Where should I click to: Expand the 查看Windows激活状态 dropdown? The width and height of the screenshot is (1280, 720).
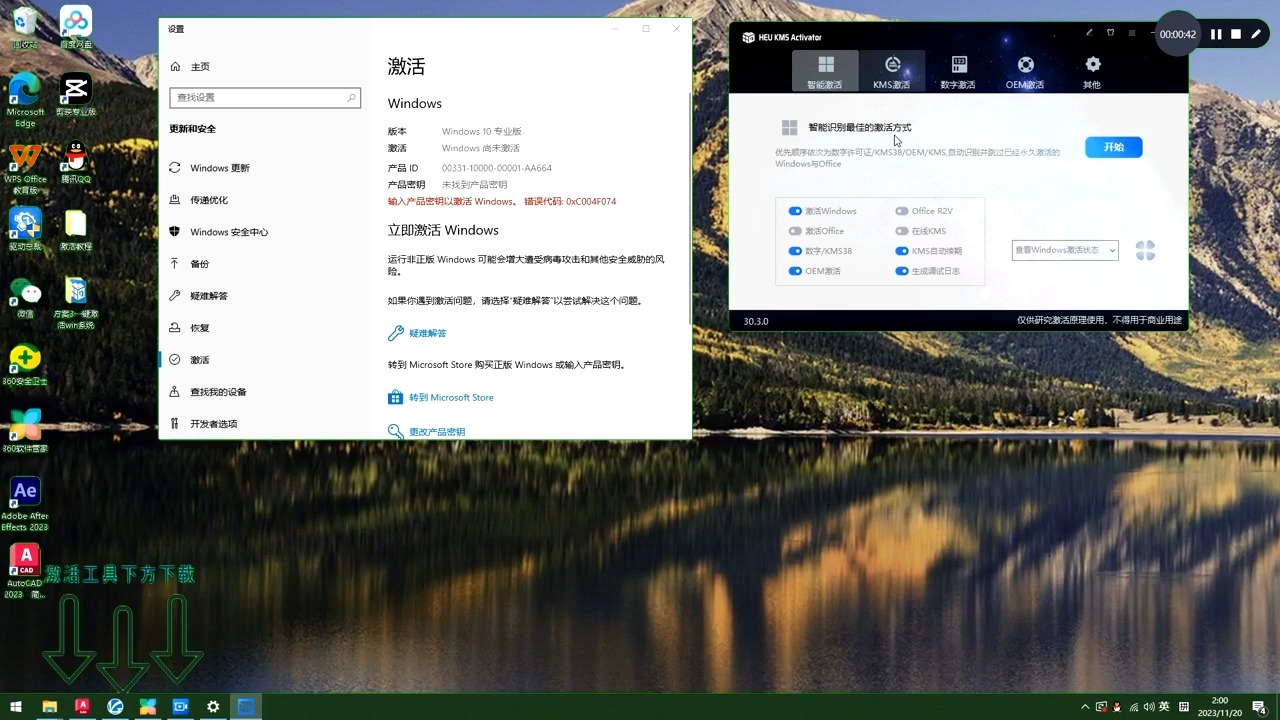tap(1065, 250)
